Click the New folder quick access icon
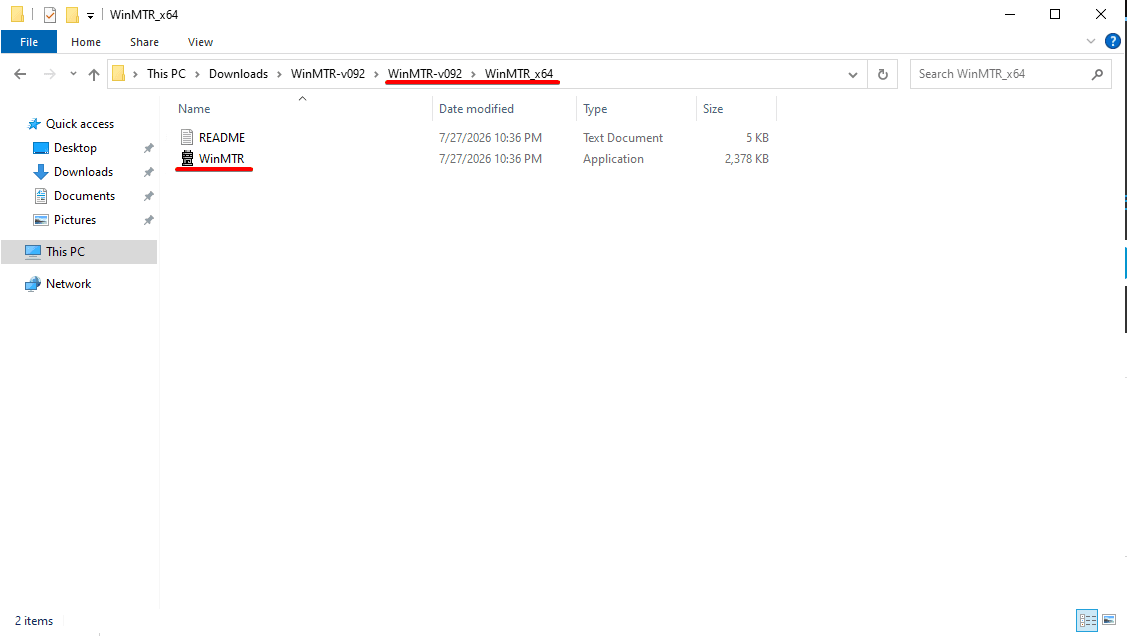Viewport: 1127px width, 636px height. pyautogui.click(x=72, y=14)
